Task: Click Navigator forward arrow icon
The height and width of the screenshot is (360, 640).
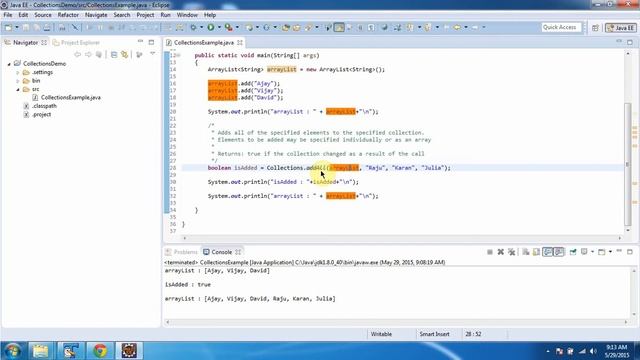Action: pyautogui.click(x=88, y=54)
